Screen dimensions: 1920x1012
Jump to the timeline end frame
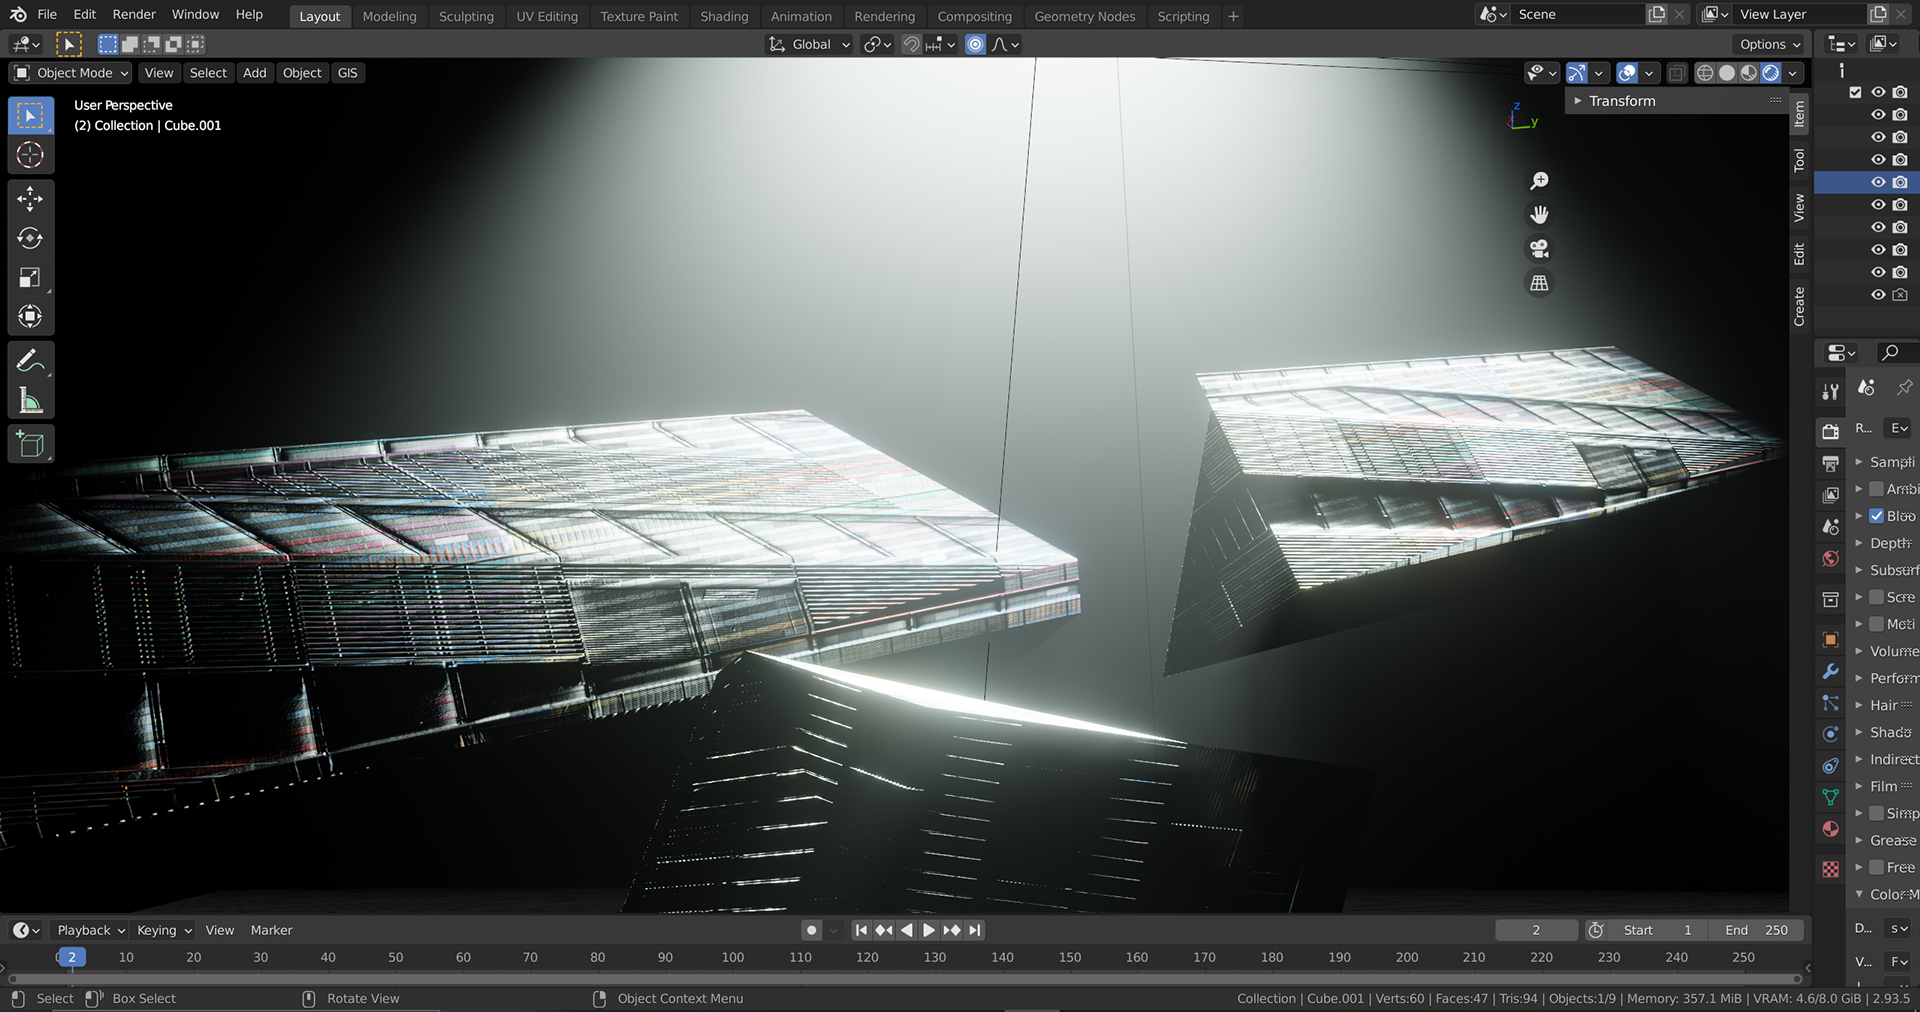[x=974, y=930]
